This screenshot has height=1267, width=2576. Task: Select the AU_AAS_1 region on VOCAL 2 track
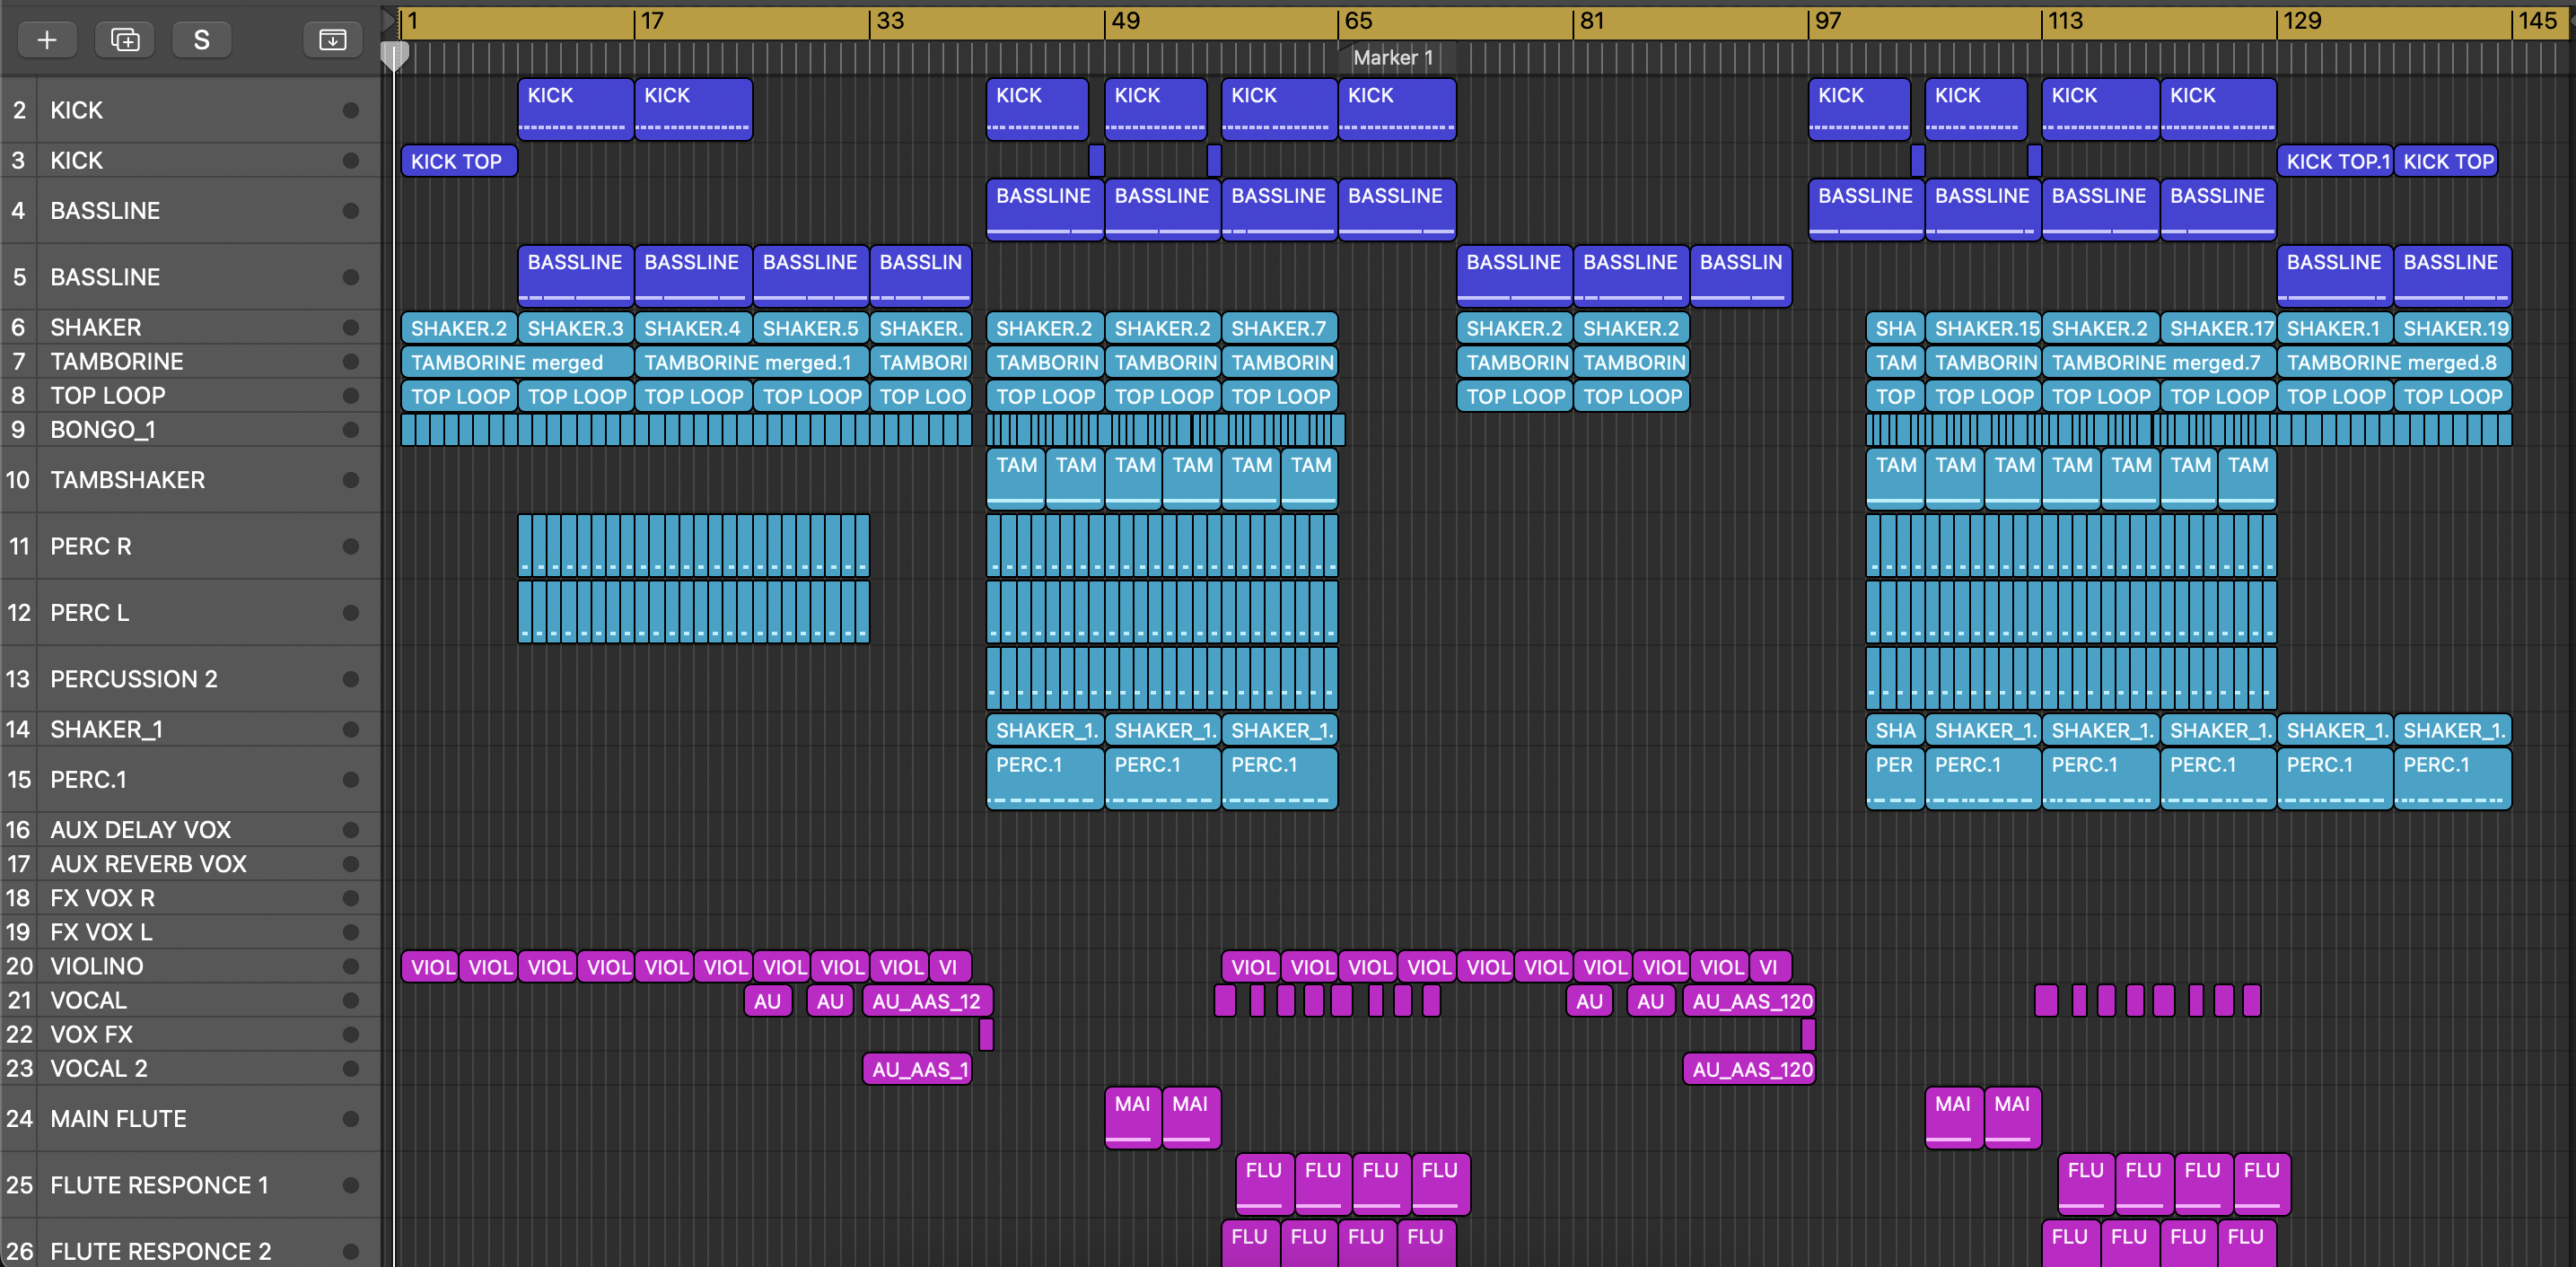916,1069
